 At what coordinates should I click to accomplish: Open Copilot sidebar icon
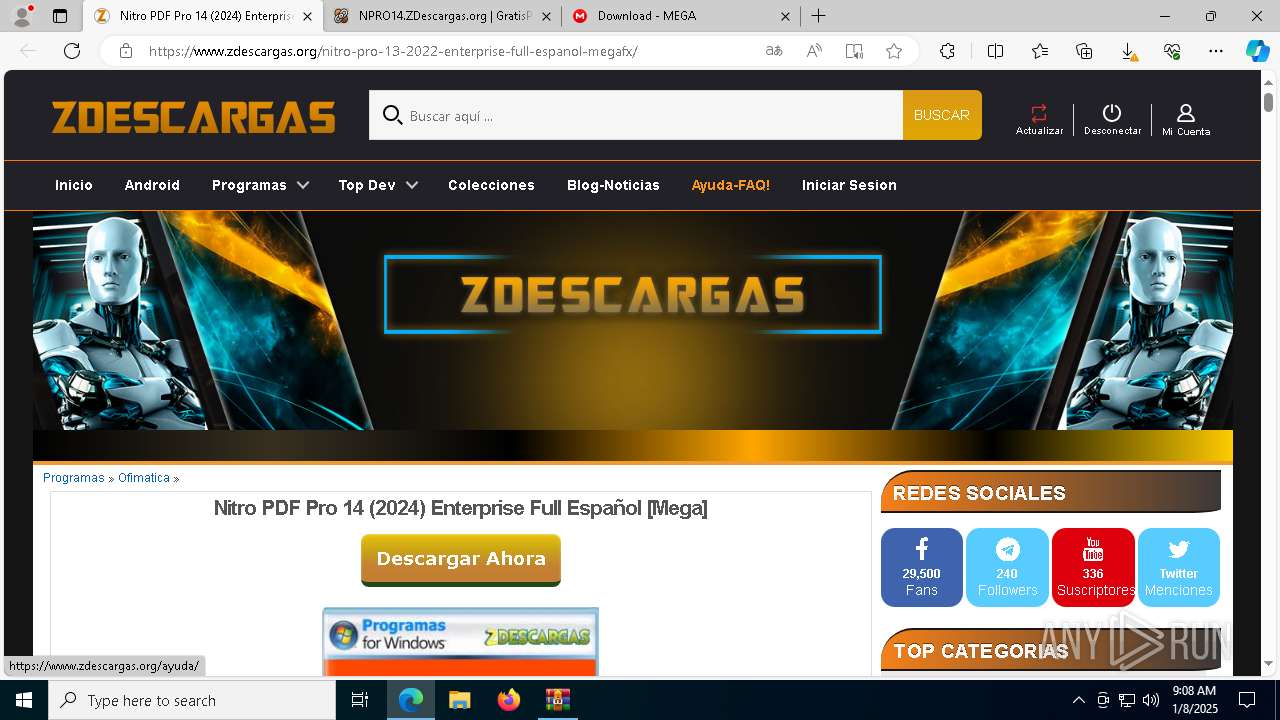(1257, 51)
